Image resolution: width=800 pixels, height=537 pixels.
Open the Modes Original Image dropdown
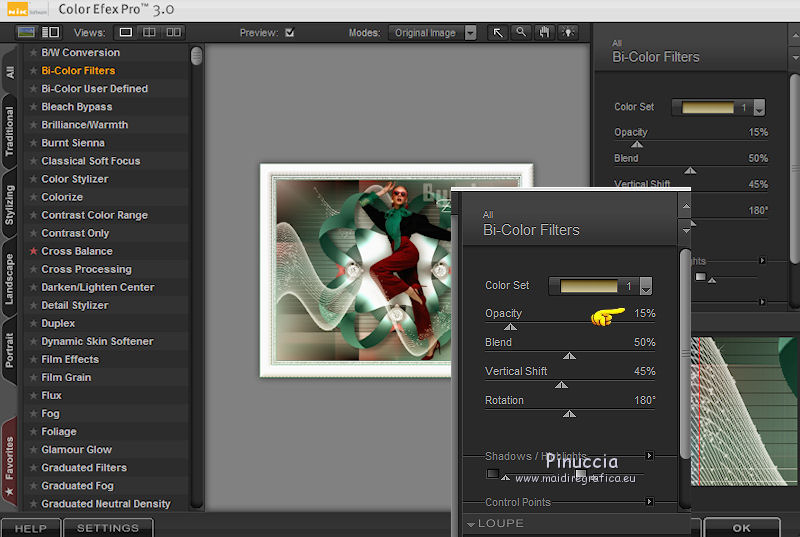(470, 32)
